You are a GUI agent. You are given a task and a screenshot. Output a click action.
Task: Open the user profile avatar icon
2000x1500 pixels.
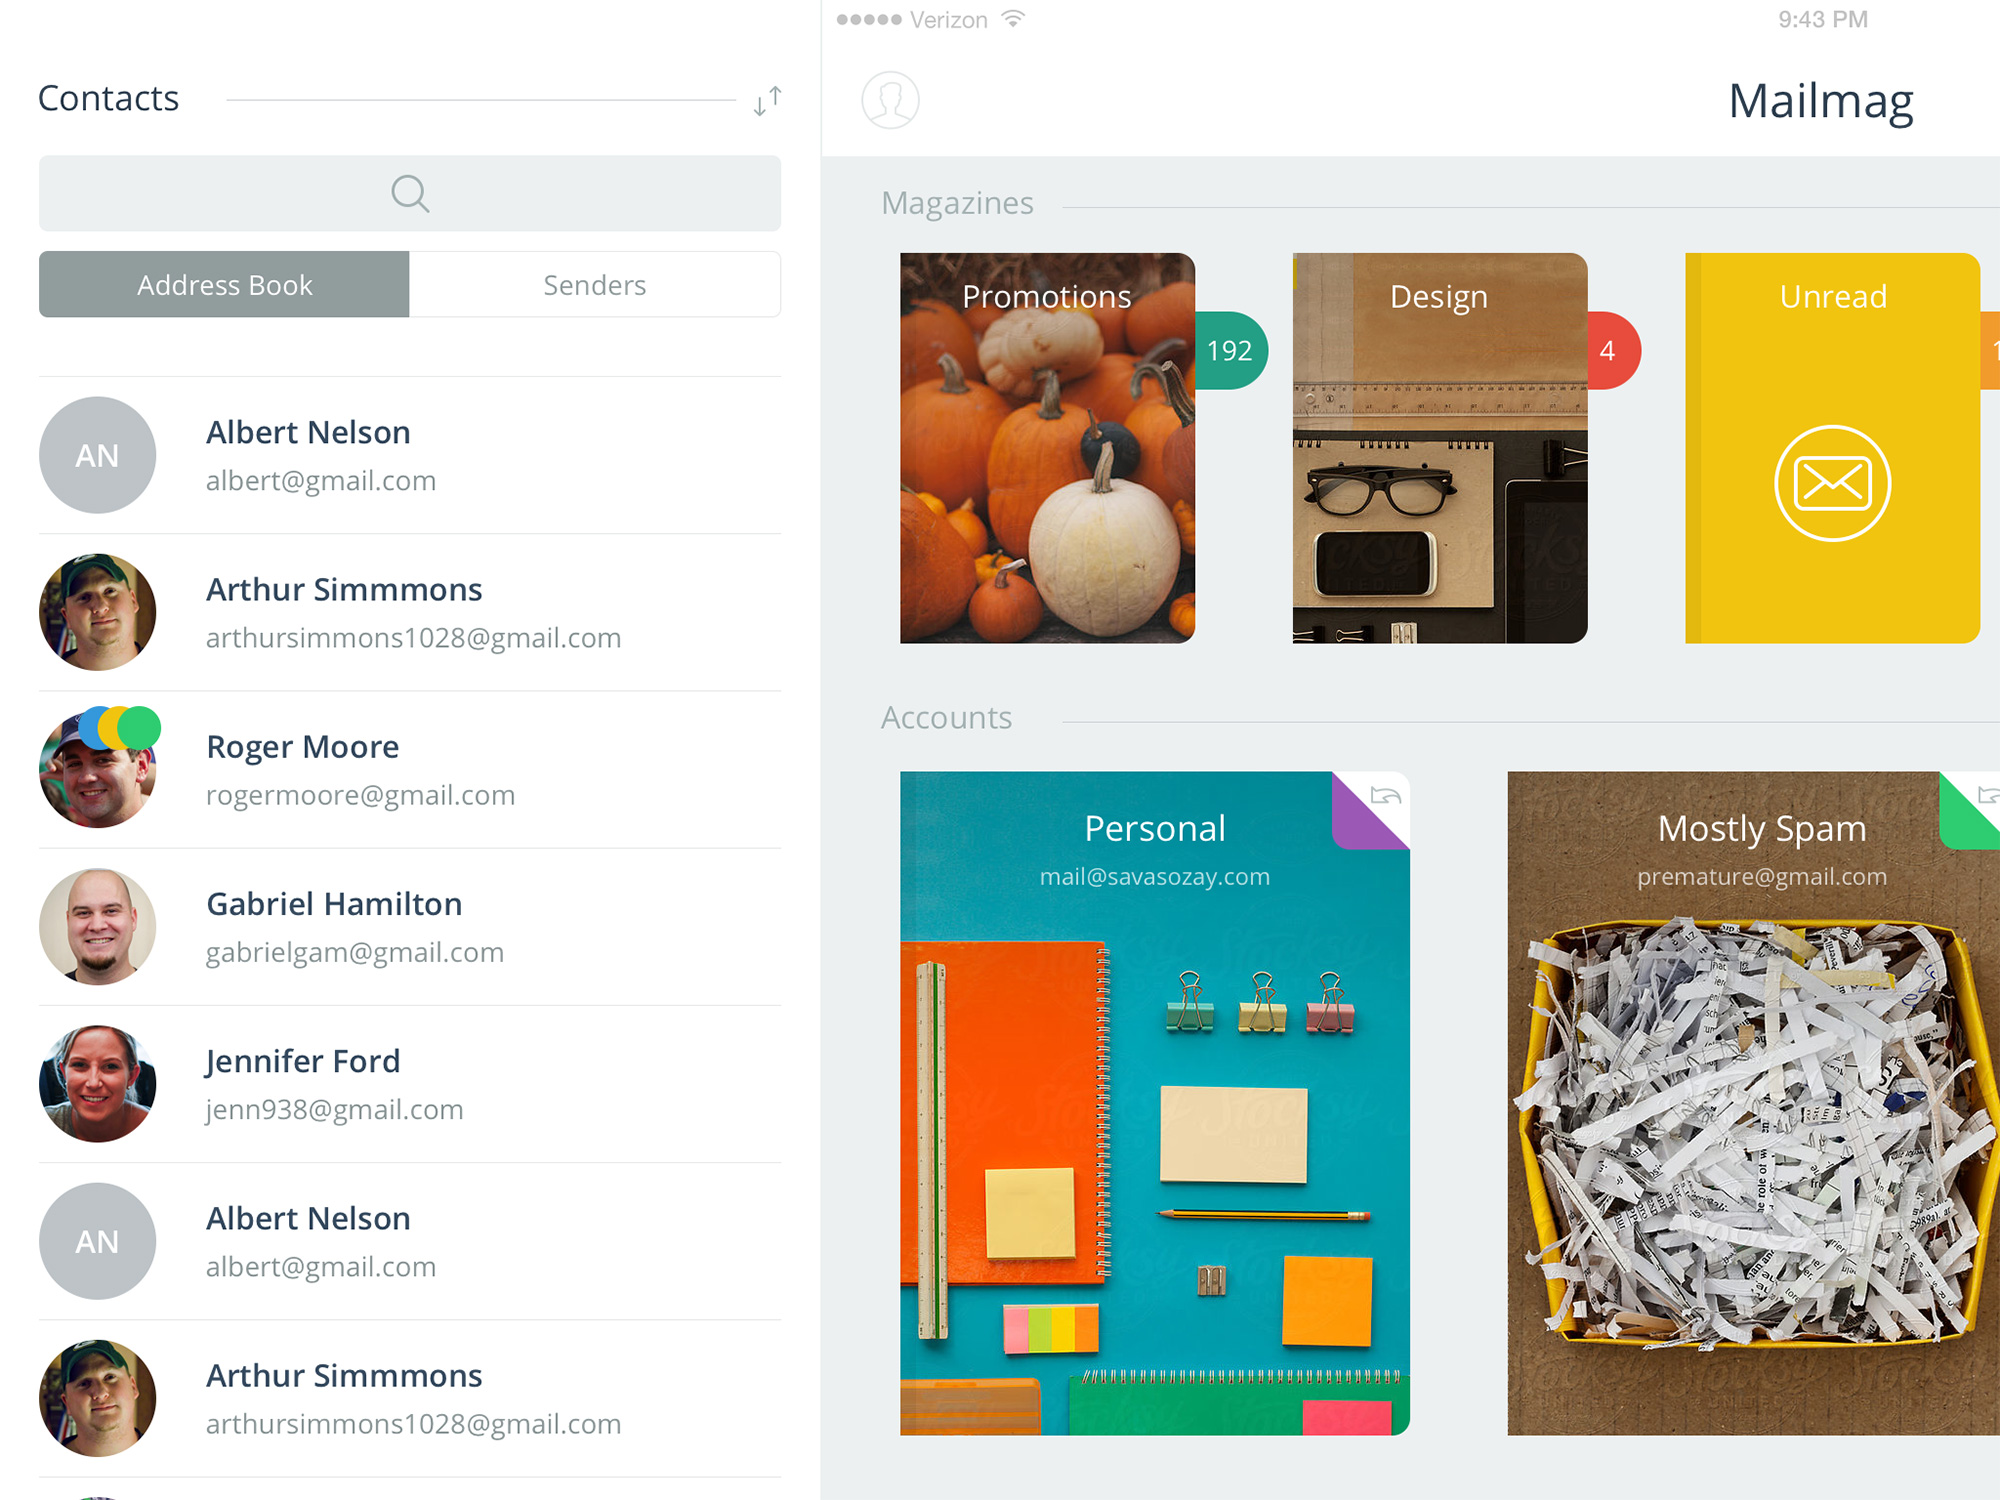pyautogui.click(x=890, y=100)
